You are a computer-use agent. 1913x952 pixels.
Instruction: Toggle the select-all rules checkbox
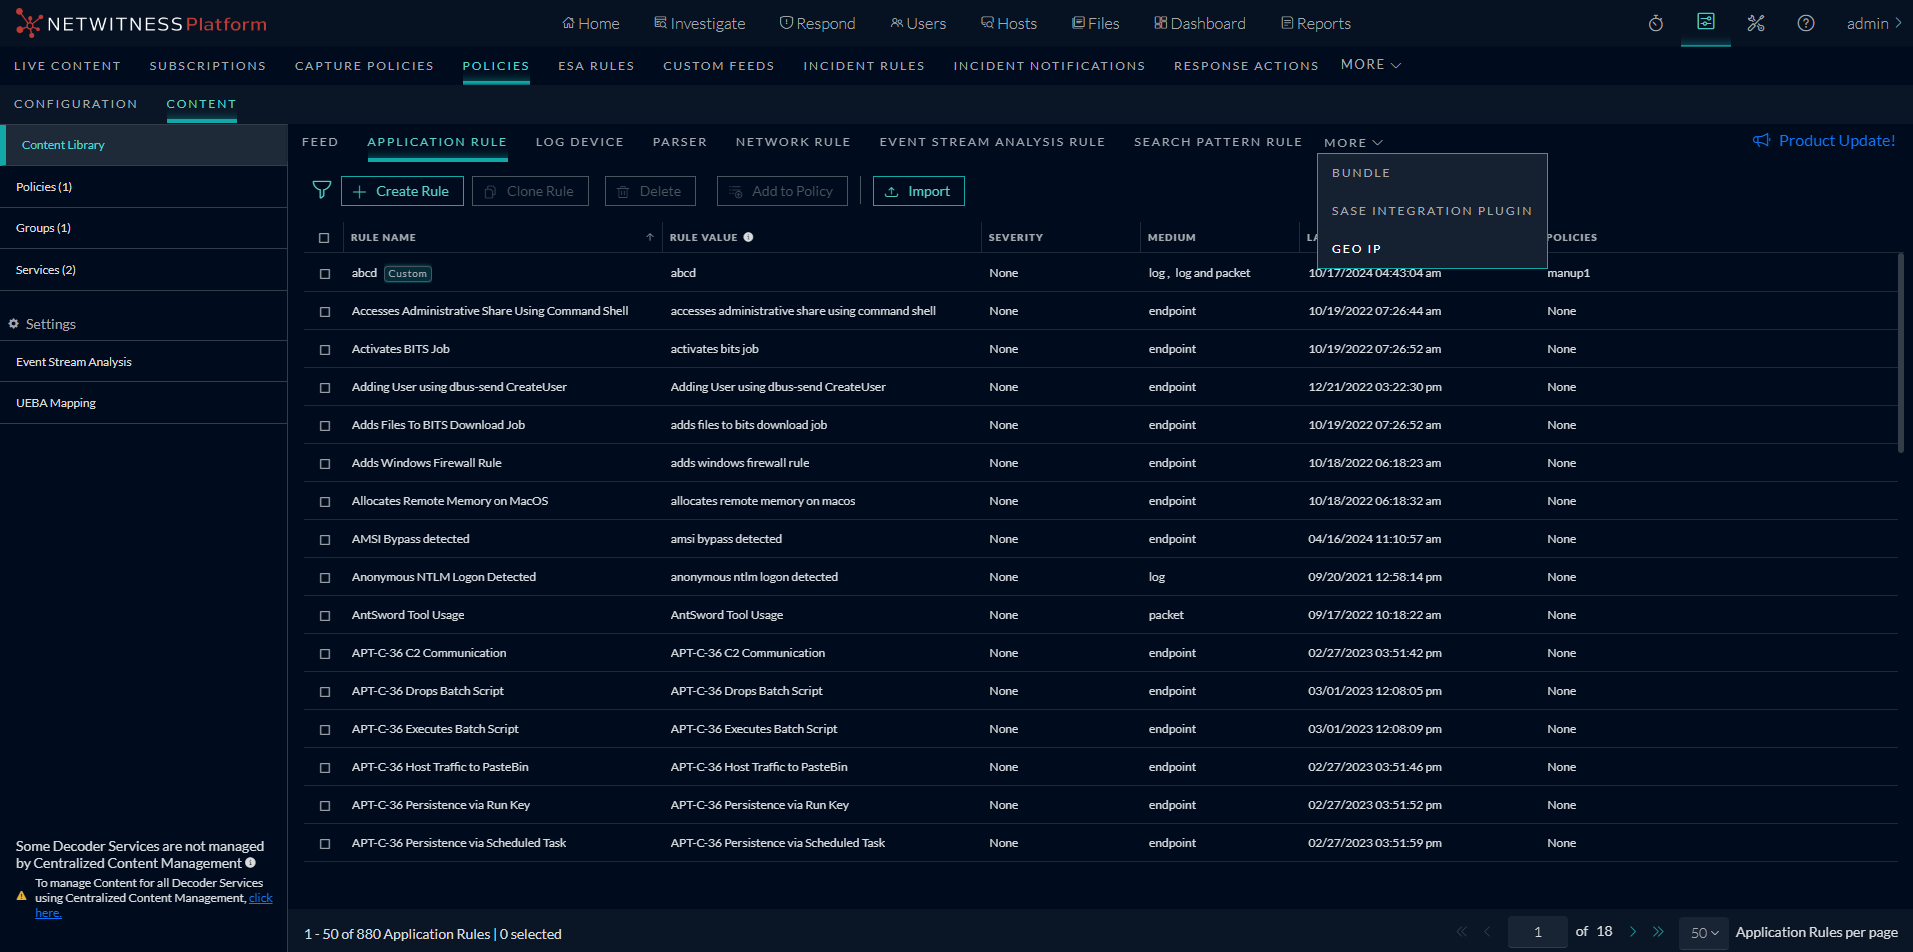[x=324, y=238]
